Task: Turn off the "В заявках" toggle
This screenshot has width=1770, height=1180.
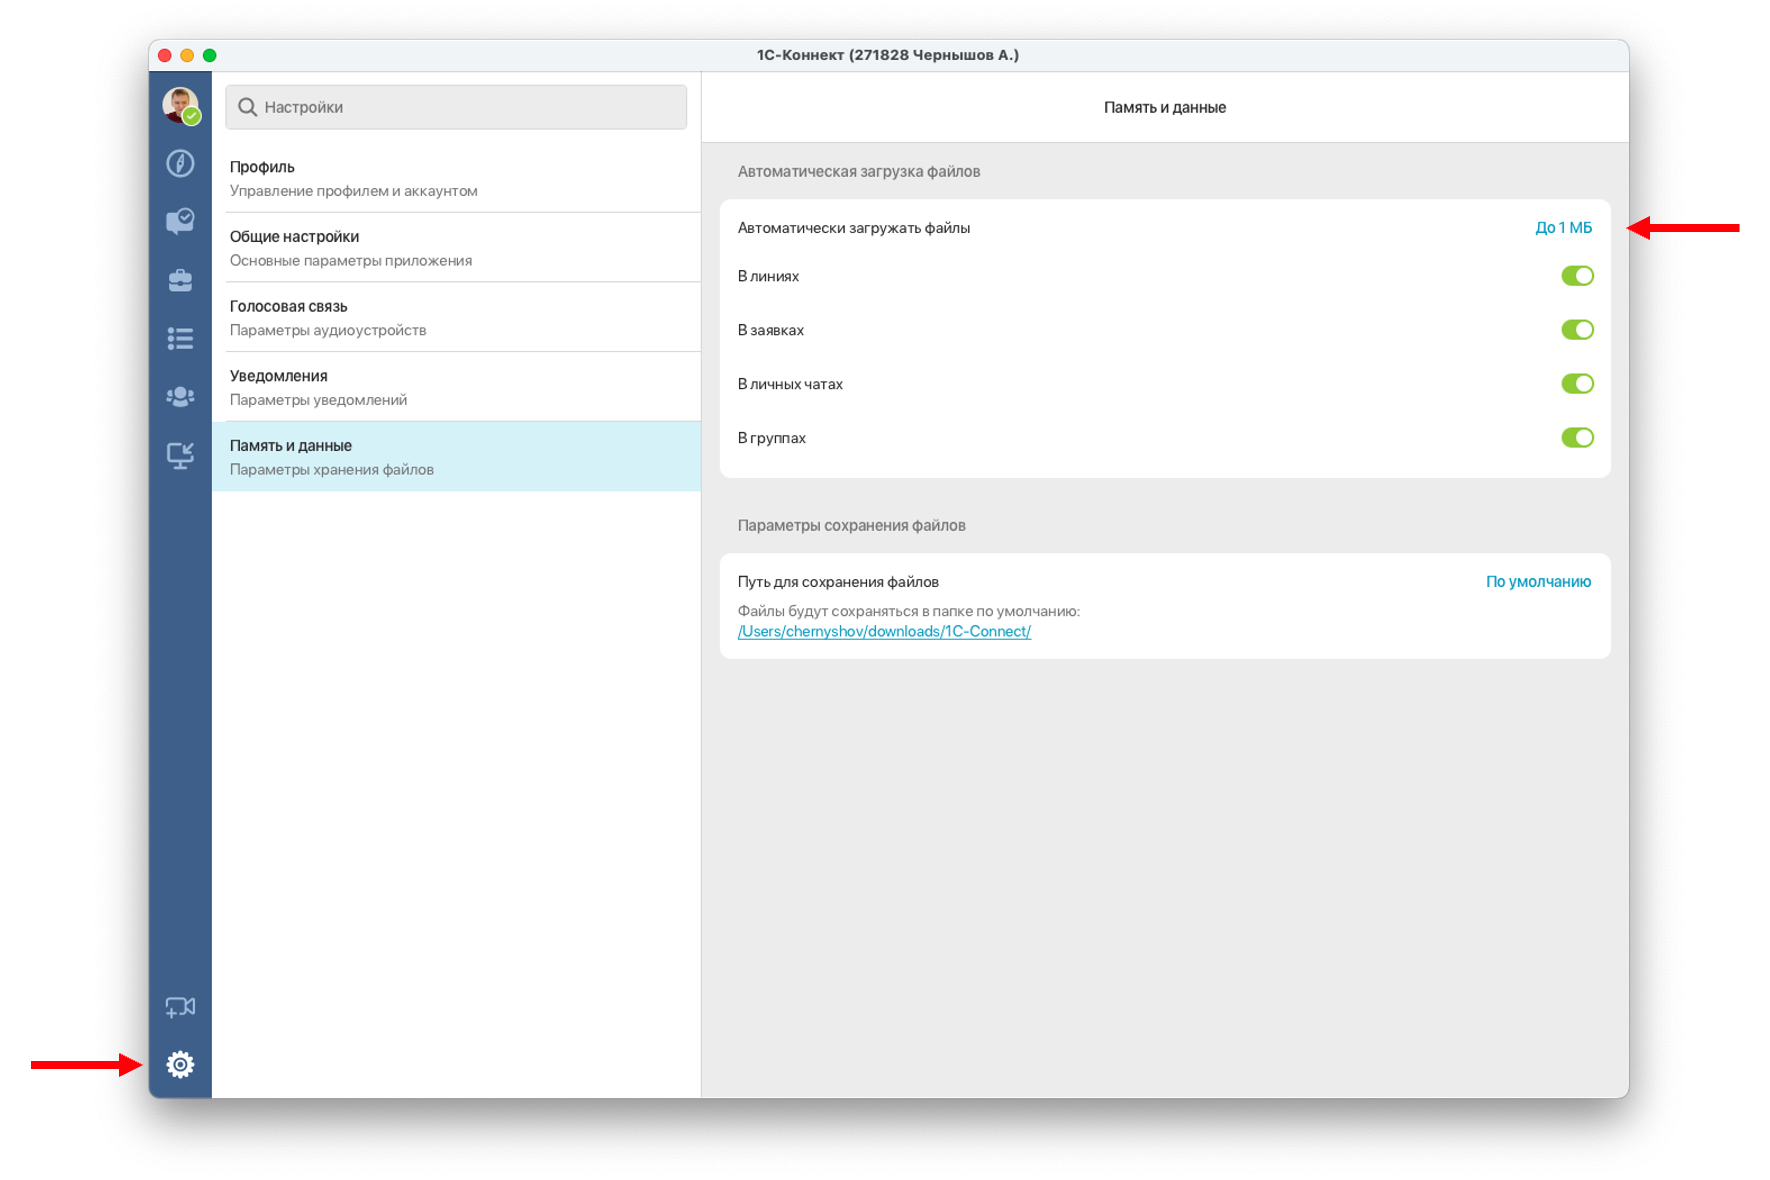Action: 1576,330
